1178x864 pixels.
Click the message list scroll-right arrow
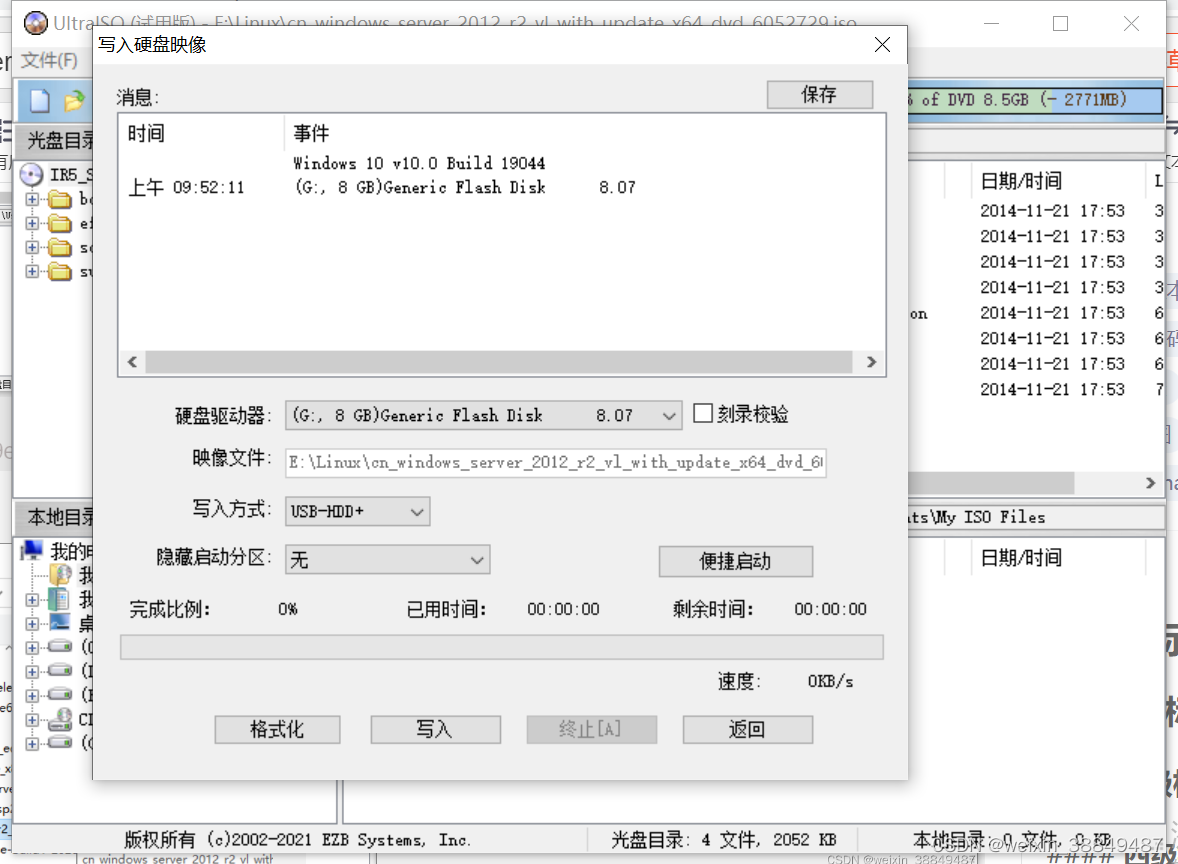pyautogui.click(x=871, y=362)
